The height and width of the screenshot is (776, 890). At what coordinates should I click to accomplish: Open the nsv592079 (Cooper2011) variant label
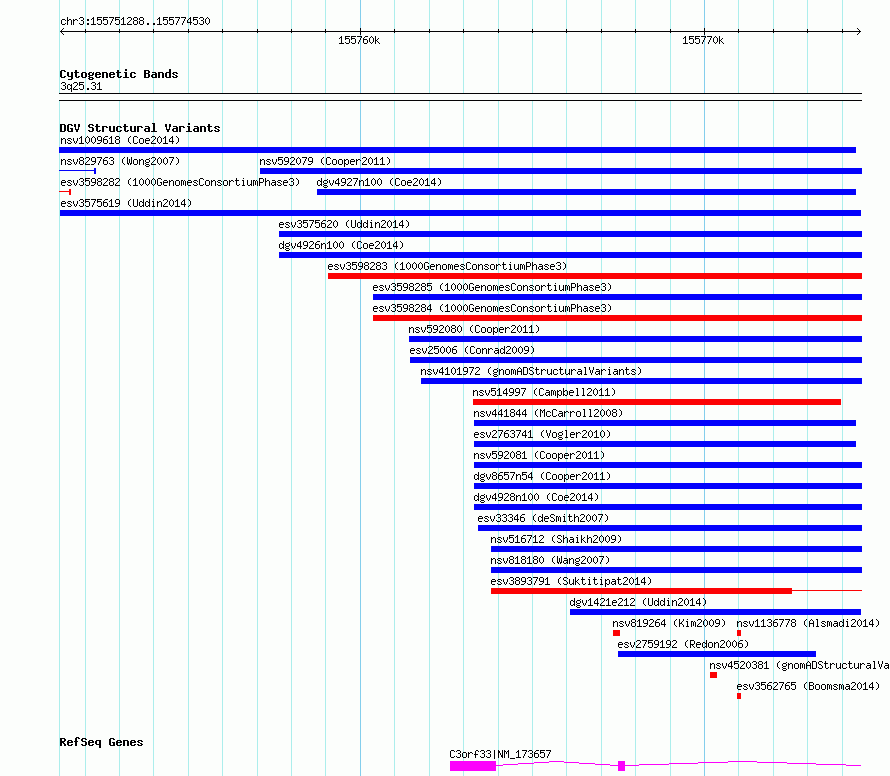tap(325, 161)
